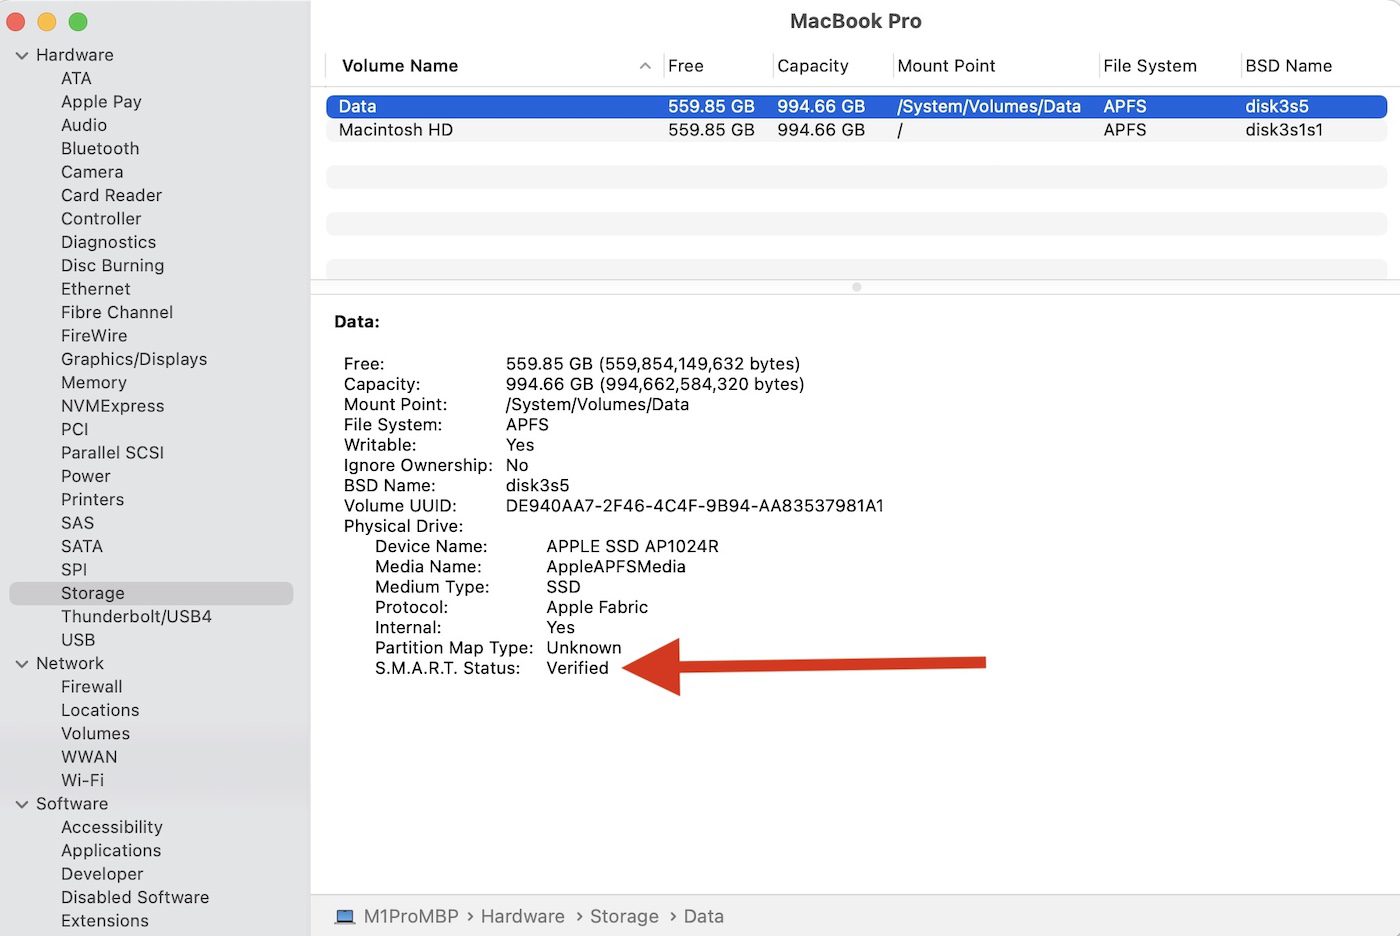The image size is (1400, 936).
Task: Collapse the Hardware section in sidebar
Action: [22, 56]
